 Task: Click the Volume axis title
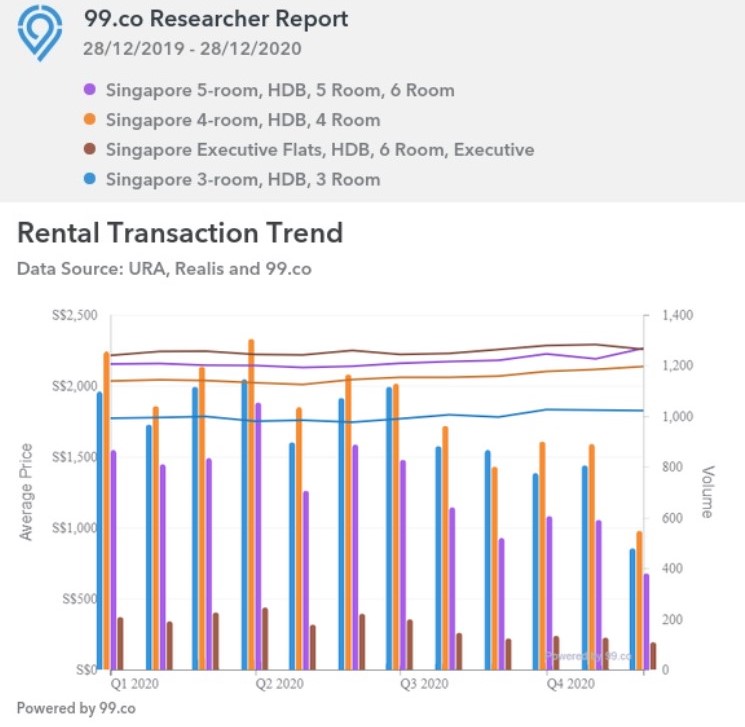pyautogui.click(x=707, y=491)
